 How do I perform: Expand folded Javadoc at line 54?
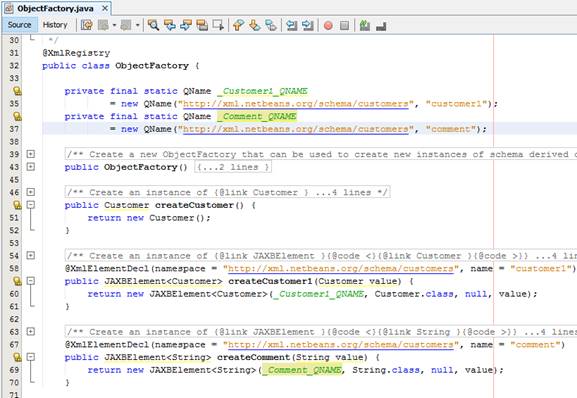31,255
